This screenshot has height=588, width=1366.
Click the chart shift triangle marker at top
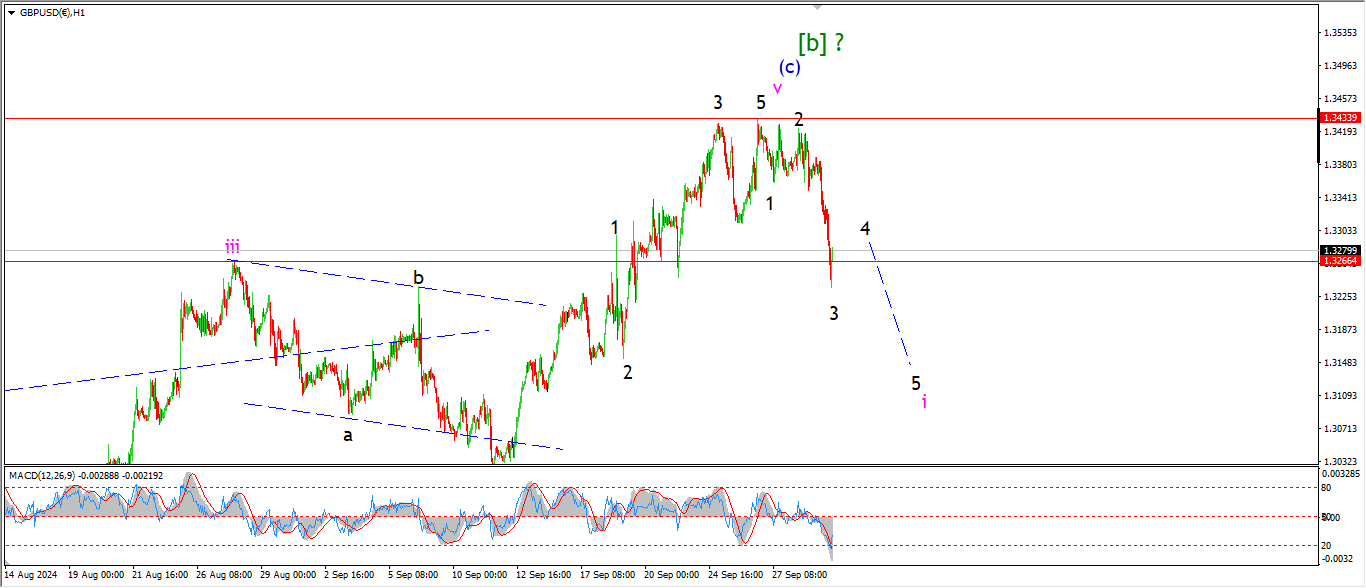[x=818, y=7]
